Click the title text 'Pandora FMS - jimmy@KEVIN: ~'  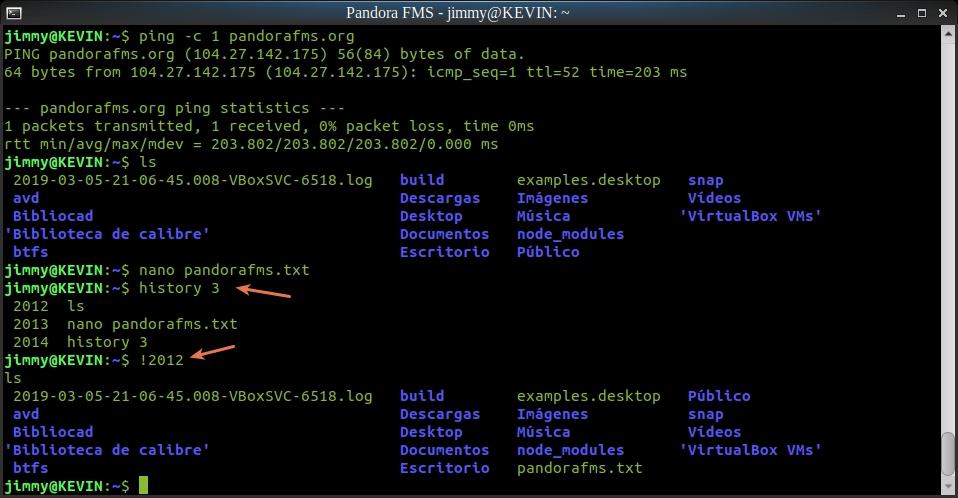458,12
